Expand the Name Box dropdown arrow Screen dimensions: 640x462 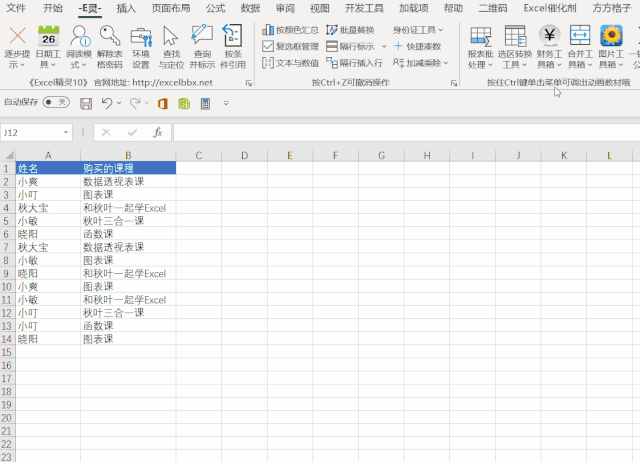tap(66, 132)
